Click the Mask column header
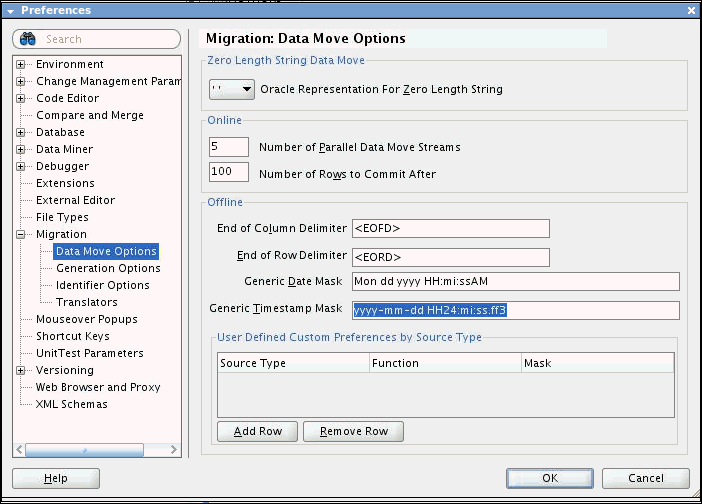The height and width of the screenshot is (504, 702). click(598, 363)
